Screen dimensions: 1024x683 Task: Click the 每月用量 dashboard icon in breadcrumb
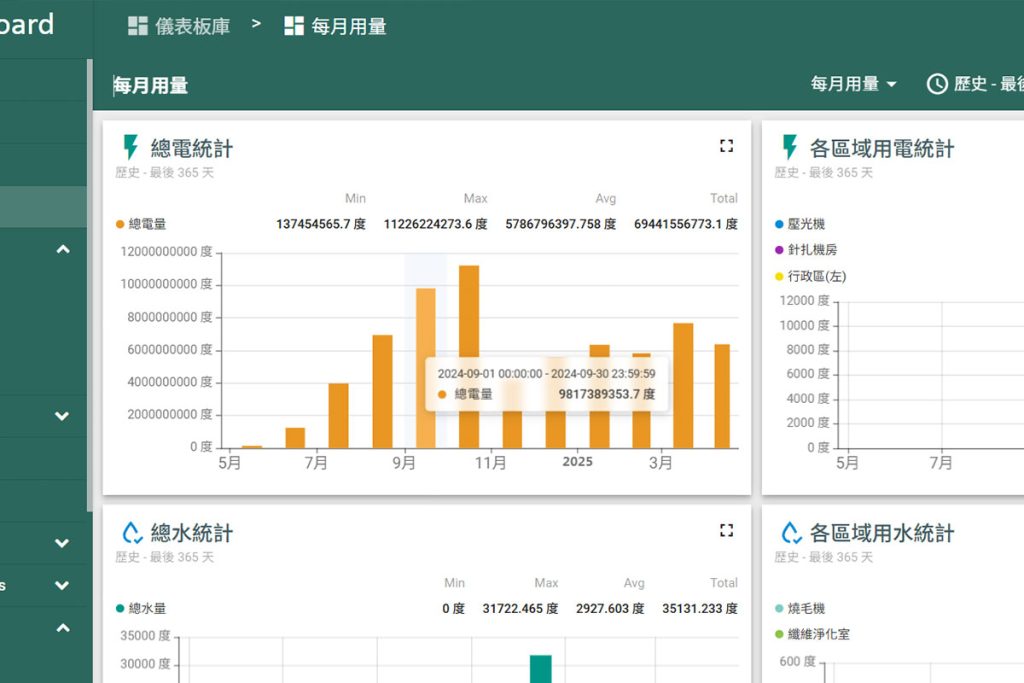294,27
